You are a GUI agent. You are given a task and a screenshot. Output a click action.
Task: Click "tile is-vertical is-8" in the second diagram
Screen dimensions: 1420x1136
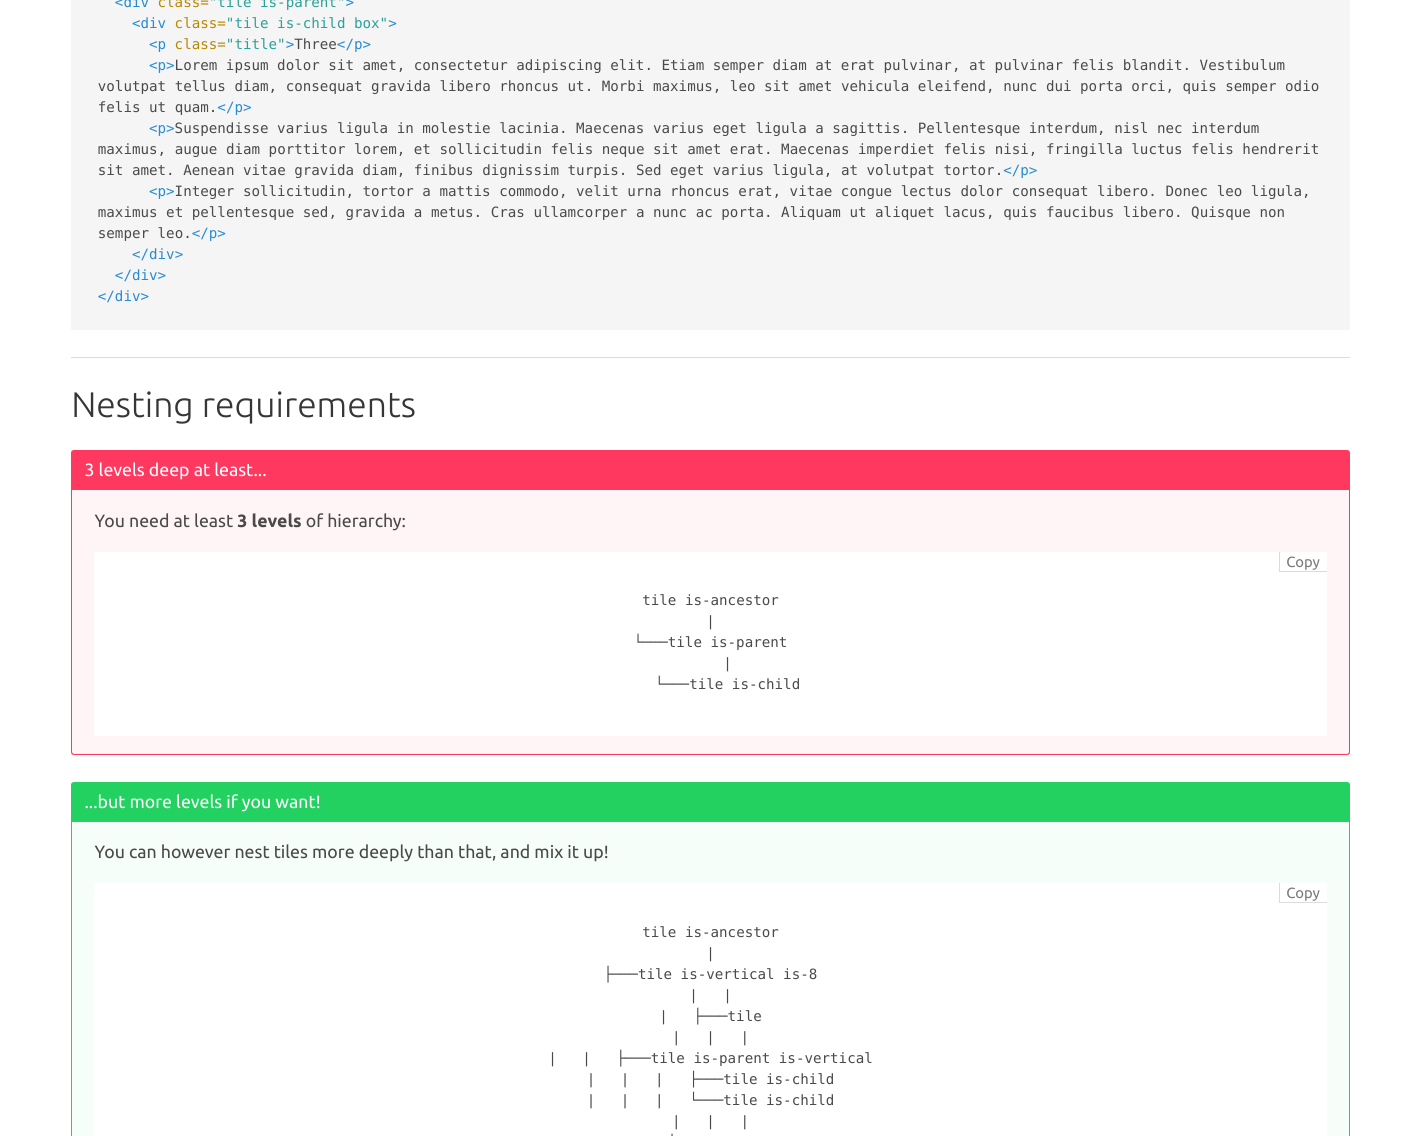click(729, 974)
